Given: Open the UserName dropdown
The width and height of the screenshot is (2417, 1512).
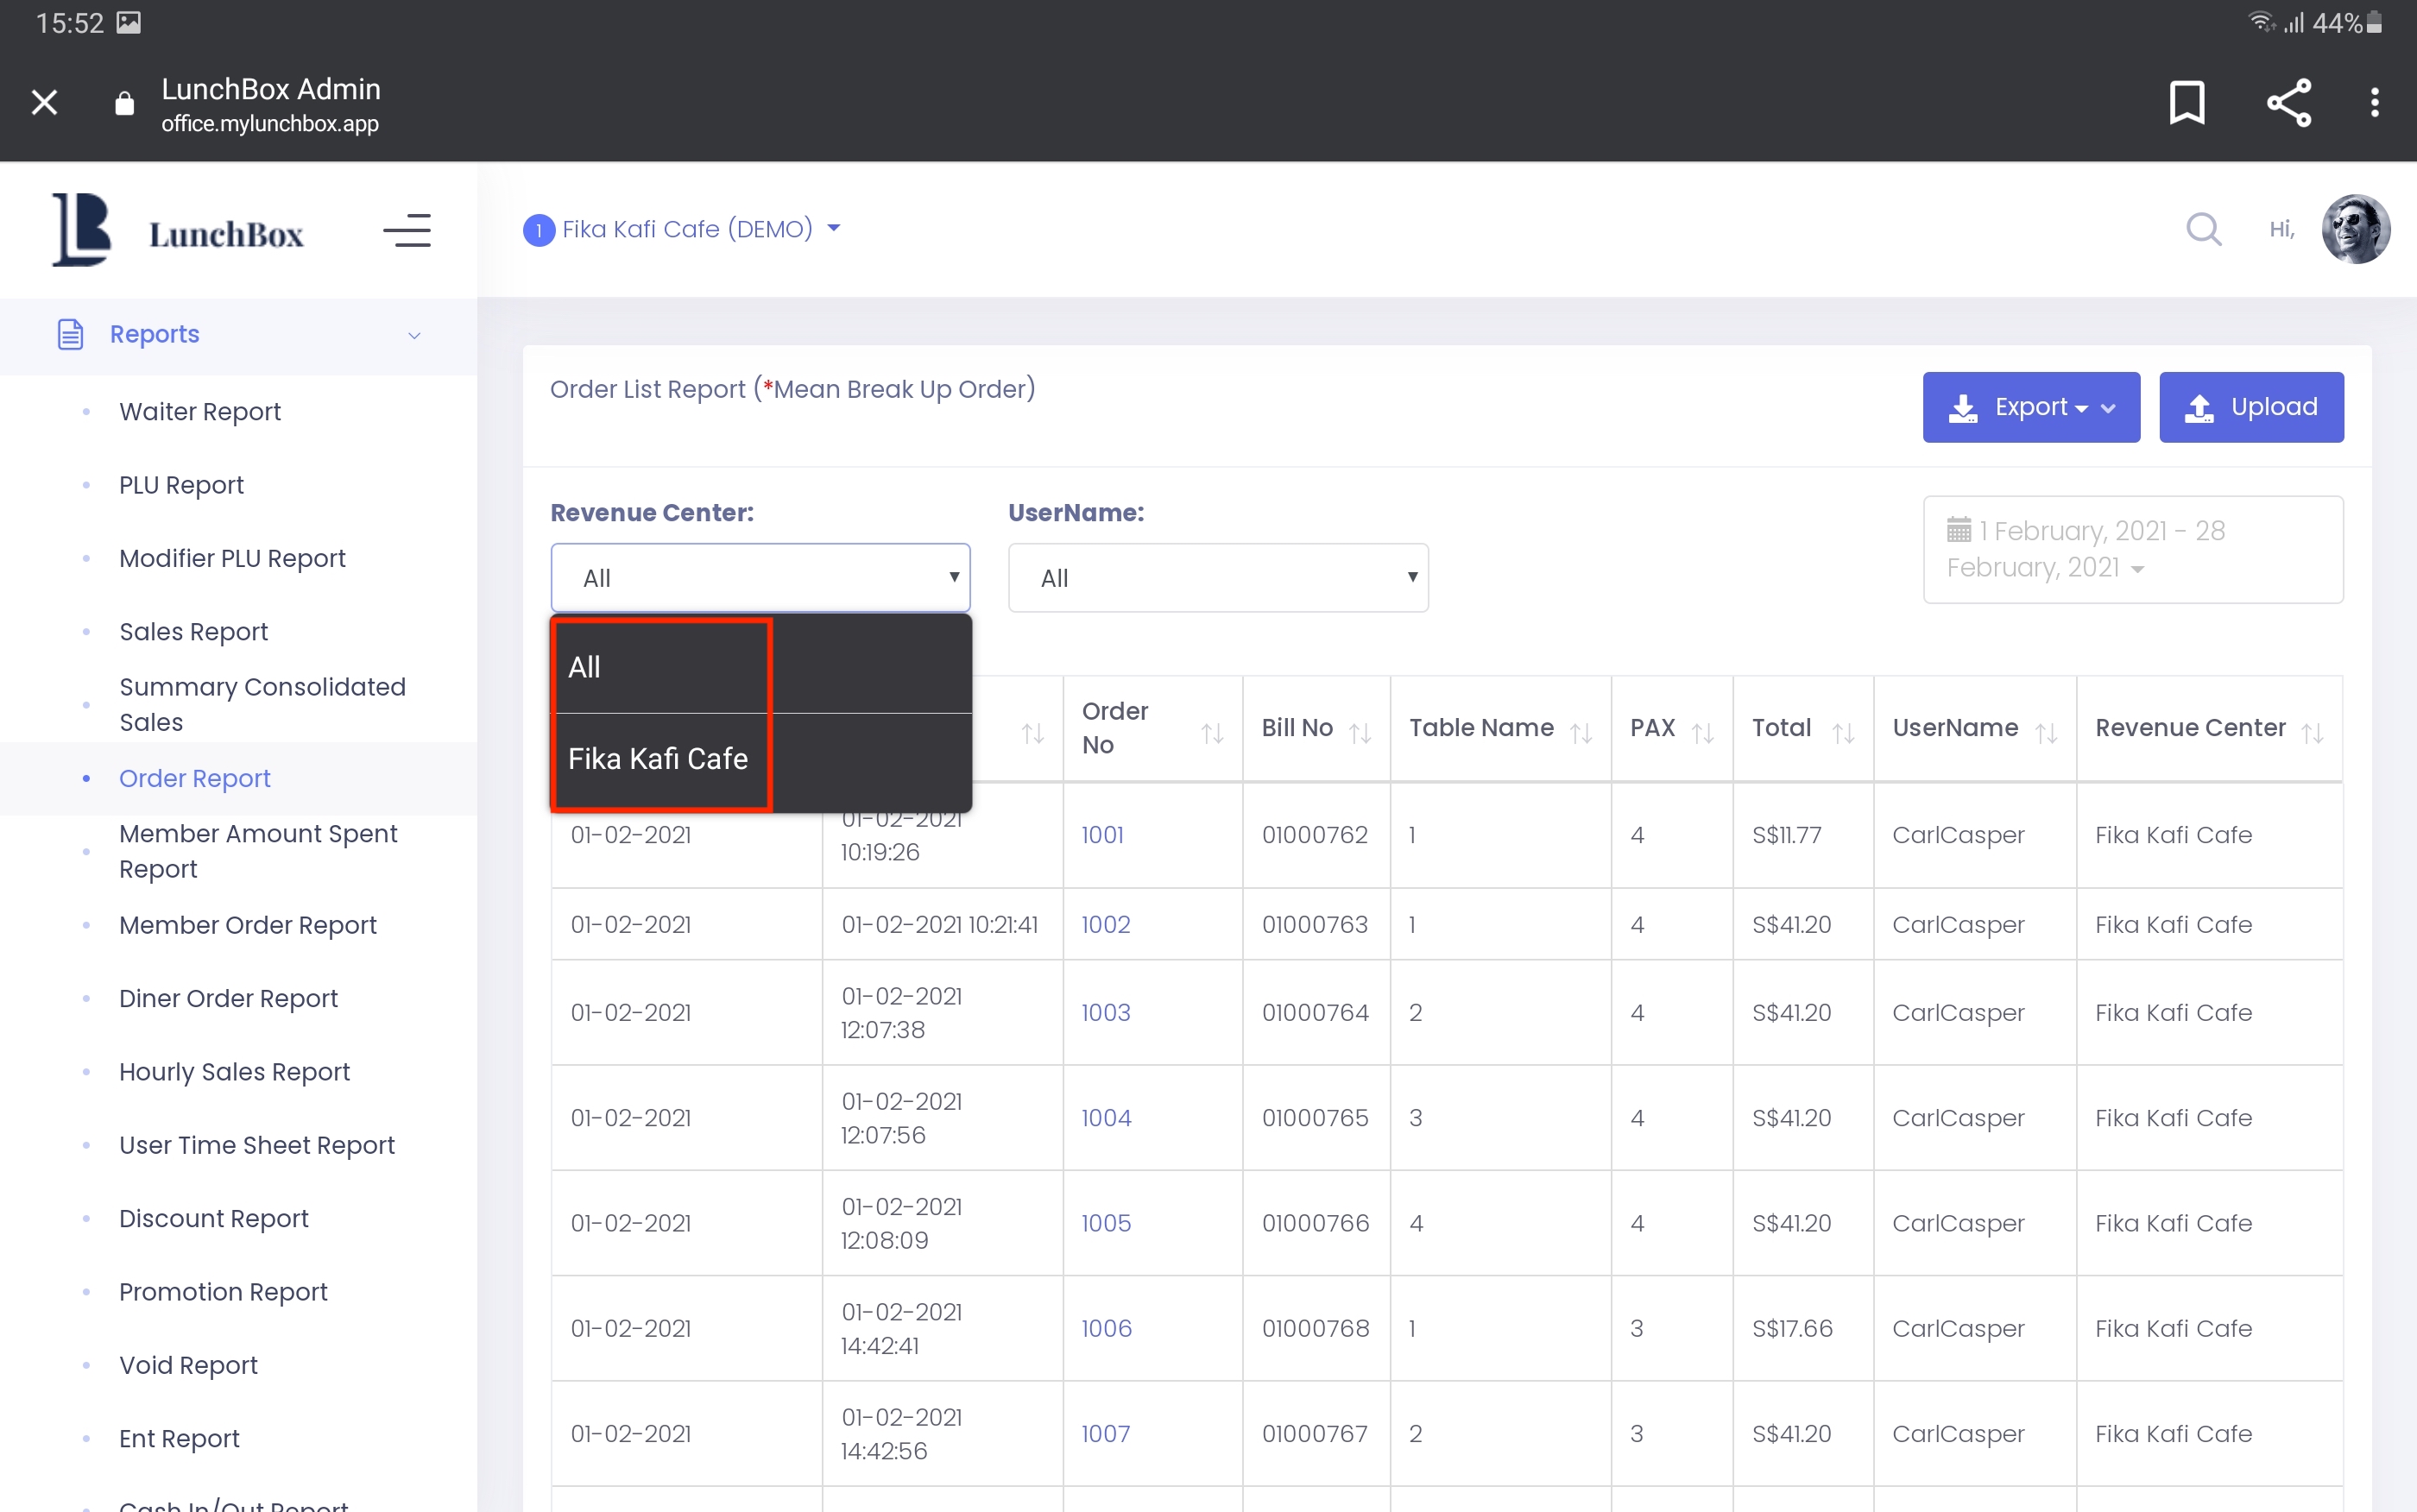Looking at the screenshot, I should tap(1217, 578).
